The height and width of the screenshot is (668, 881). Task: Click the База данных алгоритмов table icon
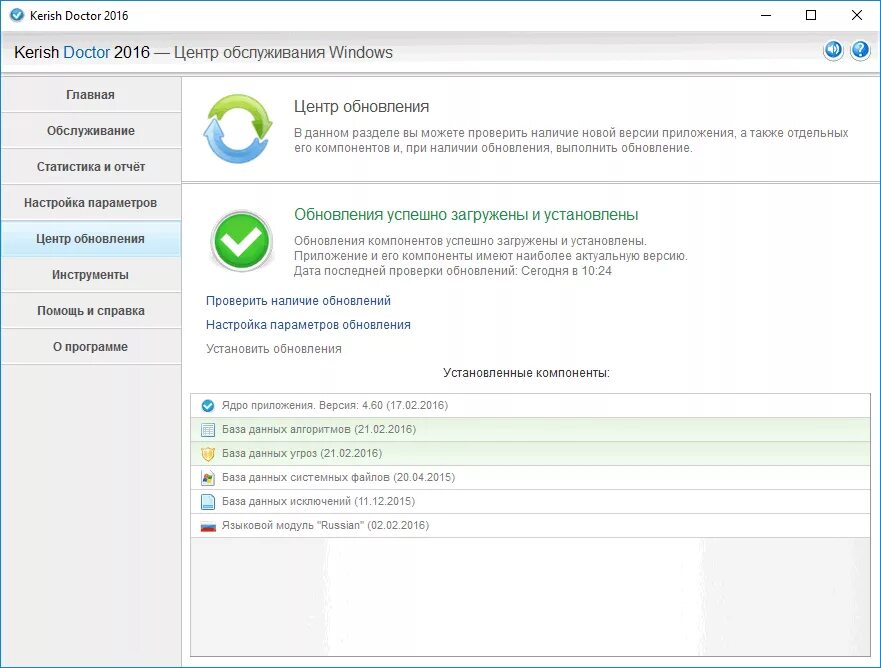click(x=208, y=430)
